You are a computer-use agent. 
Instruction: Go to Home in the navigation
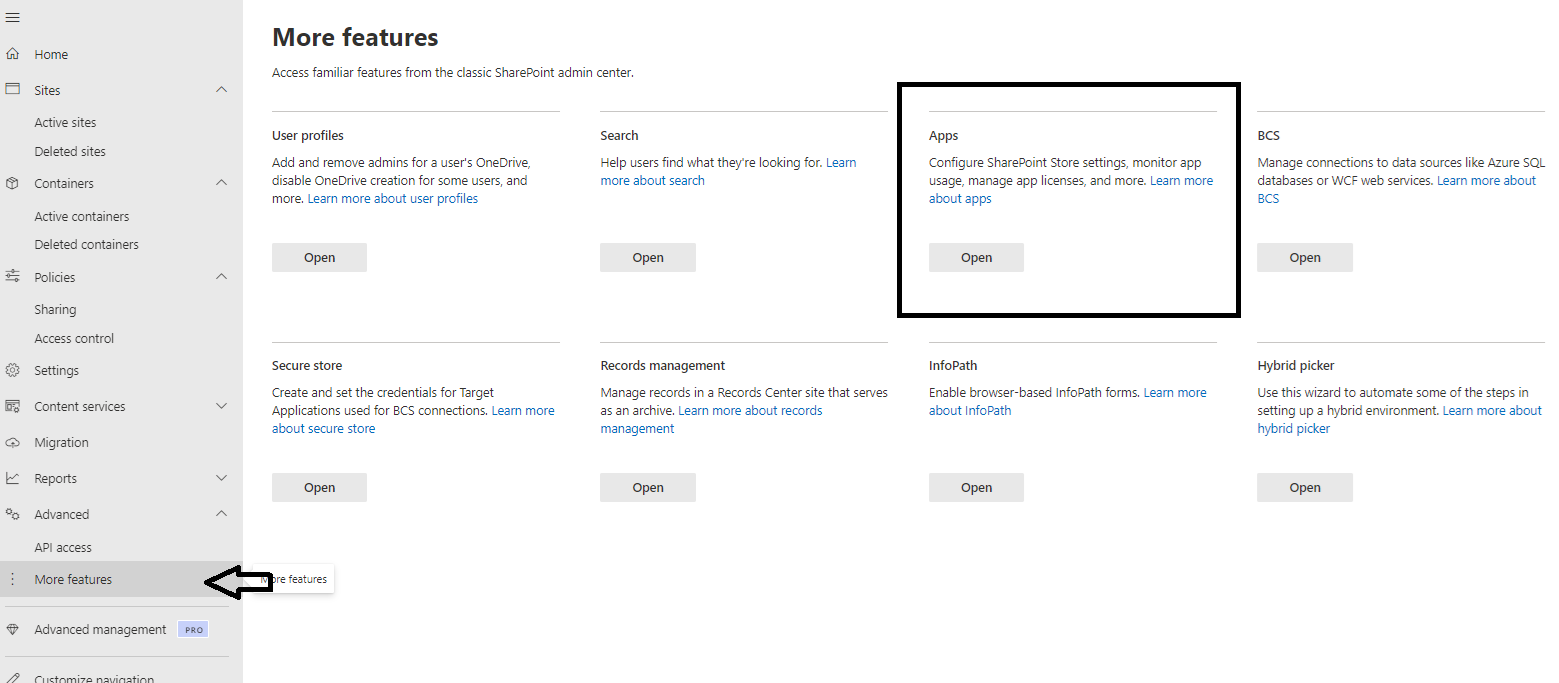pyautogui.click(x=51, y=54)
